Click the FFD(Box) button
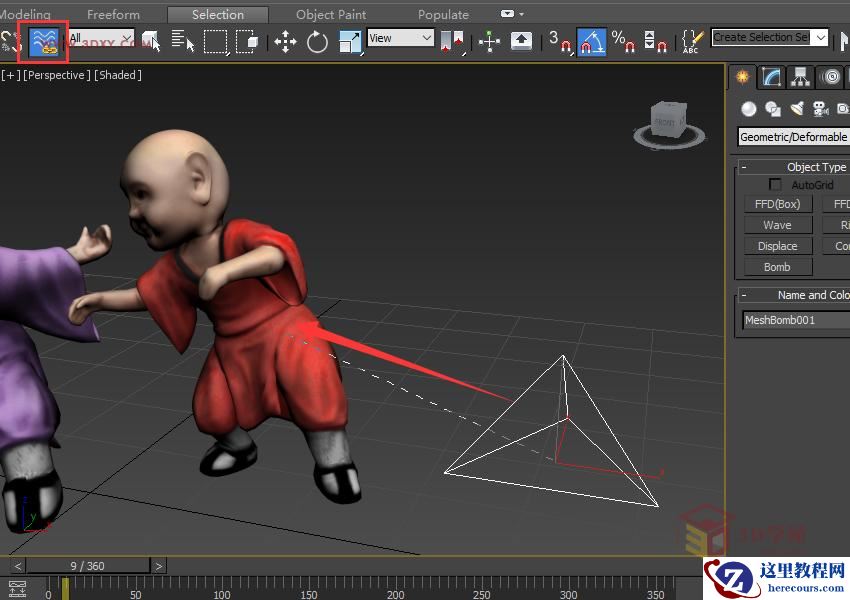This screenshot has height=600, width=850. tap(777, 204)
